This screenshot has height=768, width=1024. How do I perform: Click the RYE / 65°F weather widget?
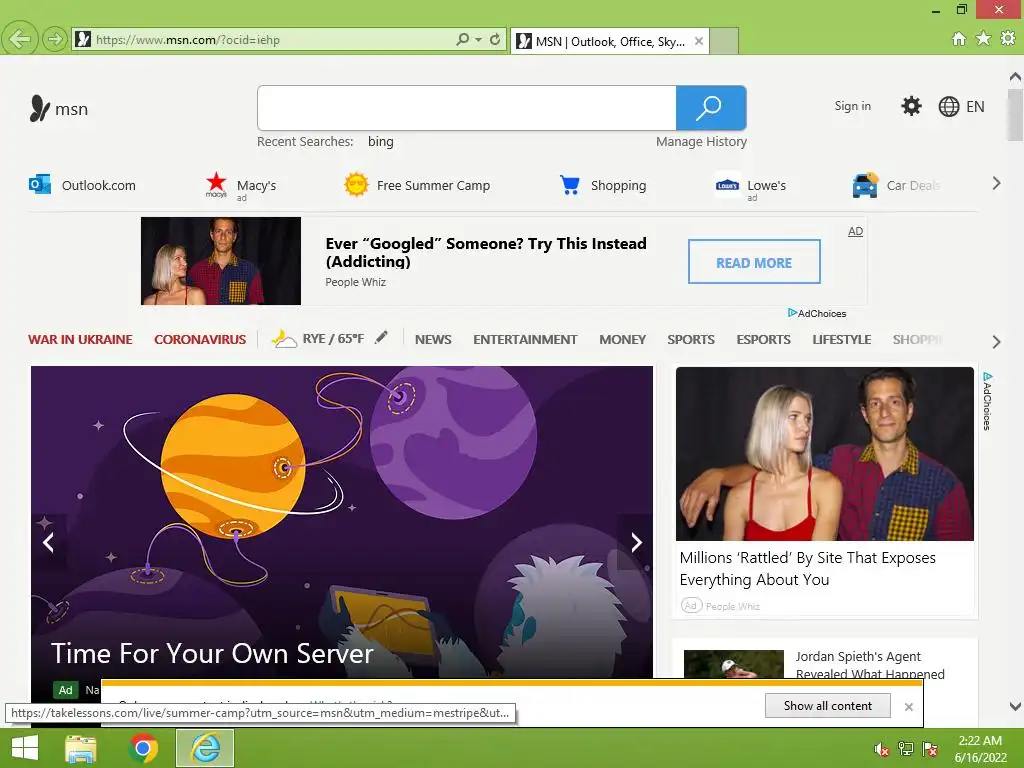(x=318, y=338)
